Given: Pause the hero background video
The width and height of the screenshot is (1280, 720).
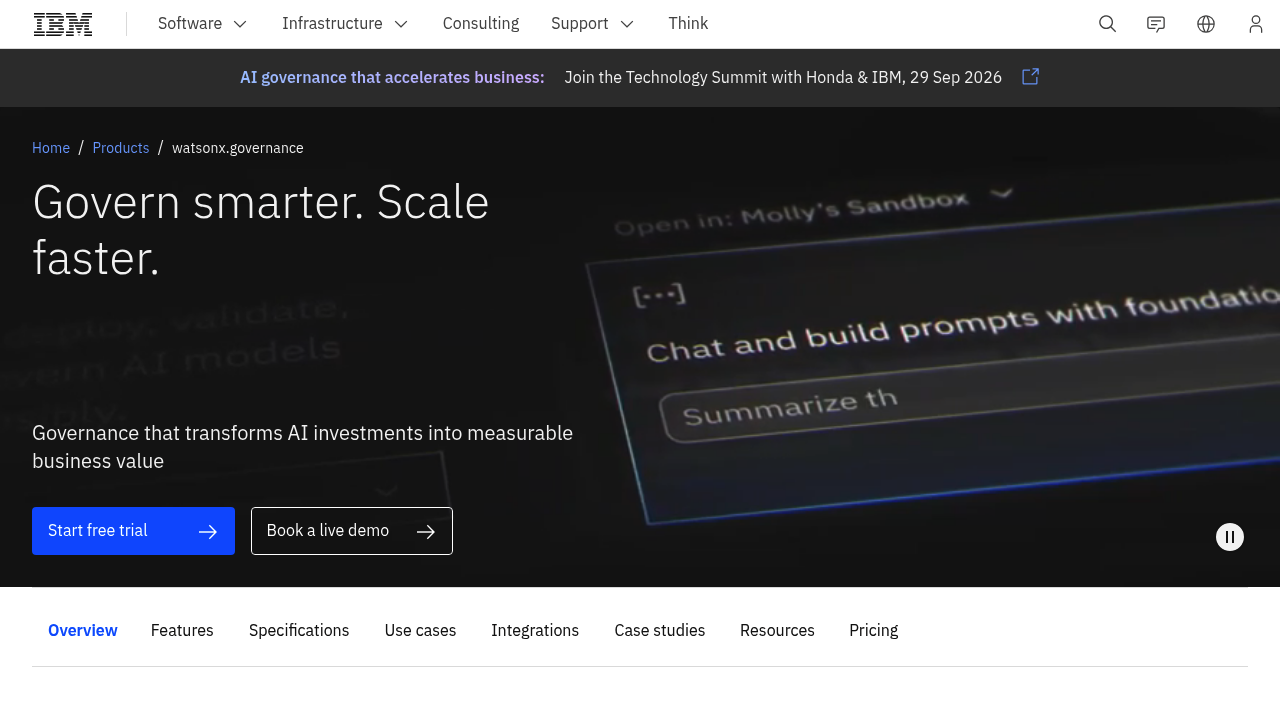Looking at the screenshot, I should (1230, 537).
